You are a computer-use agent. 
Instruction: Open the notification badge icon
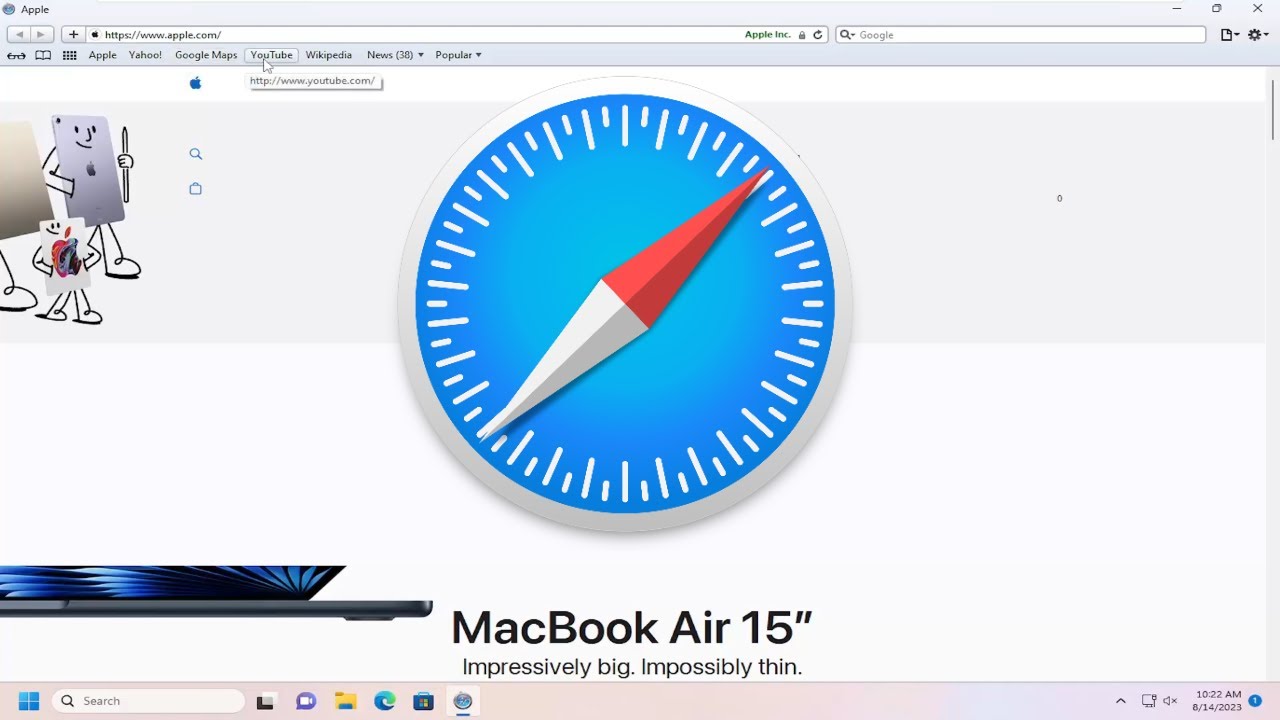[x=1255, y=701]
